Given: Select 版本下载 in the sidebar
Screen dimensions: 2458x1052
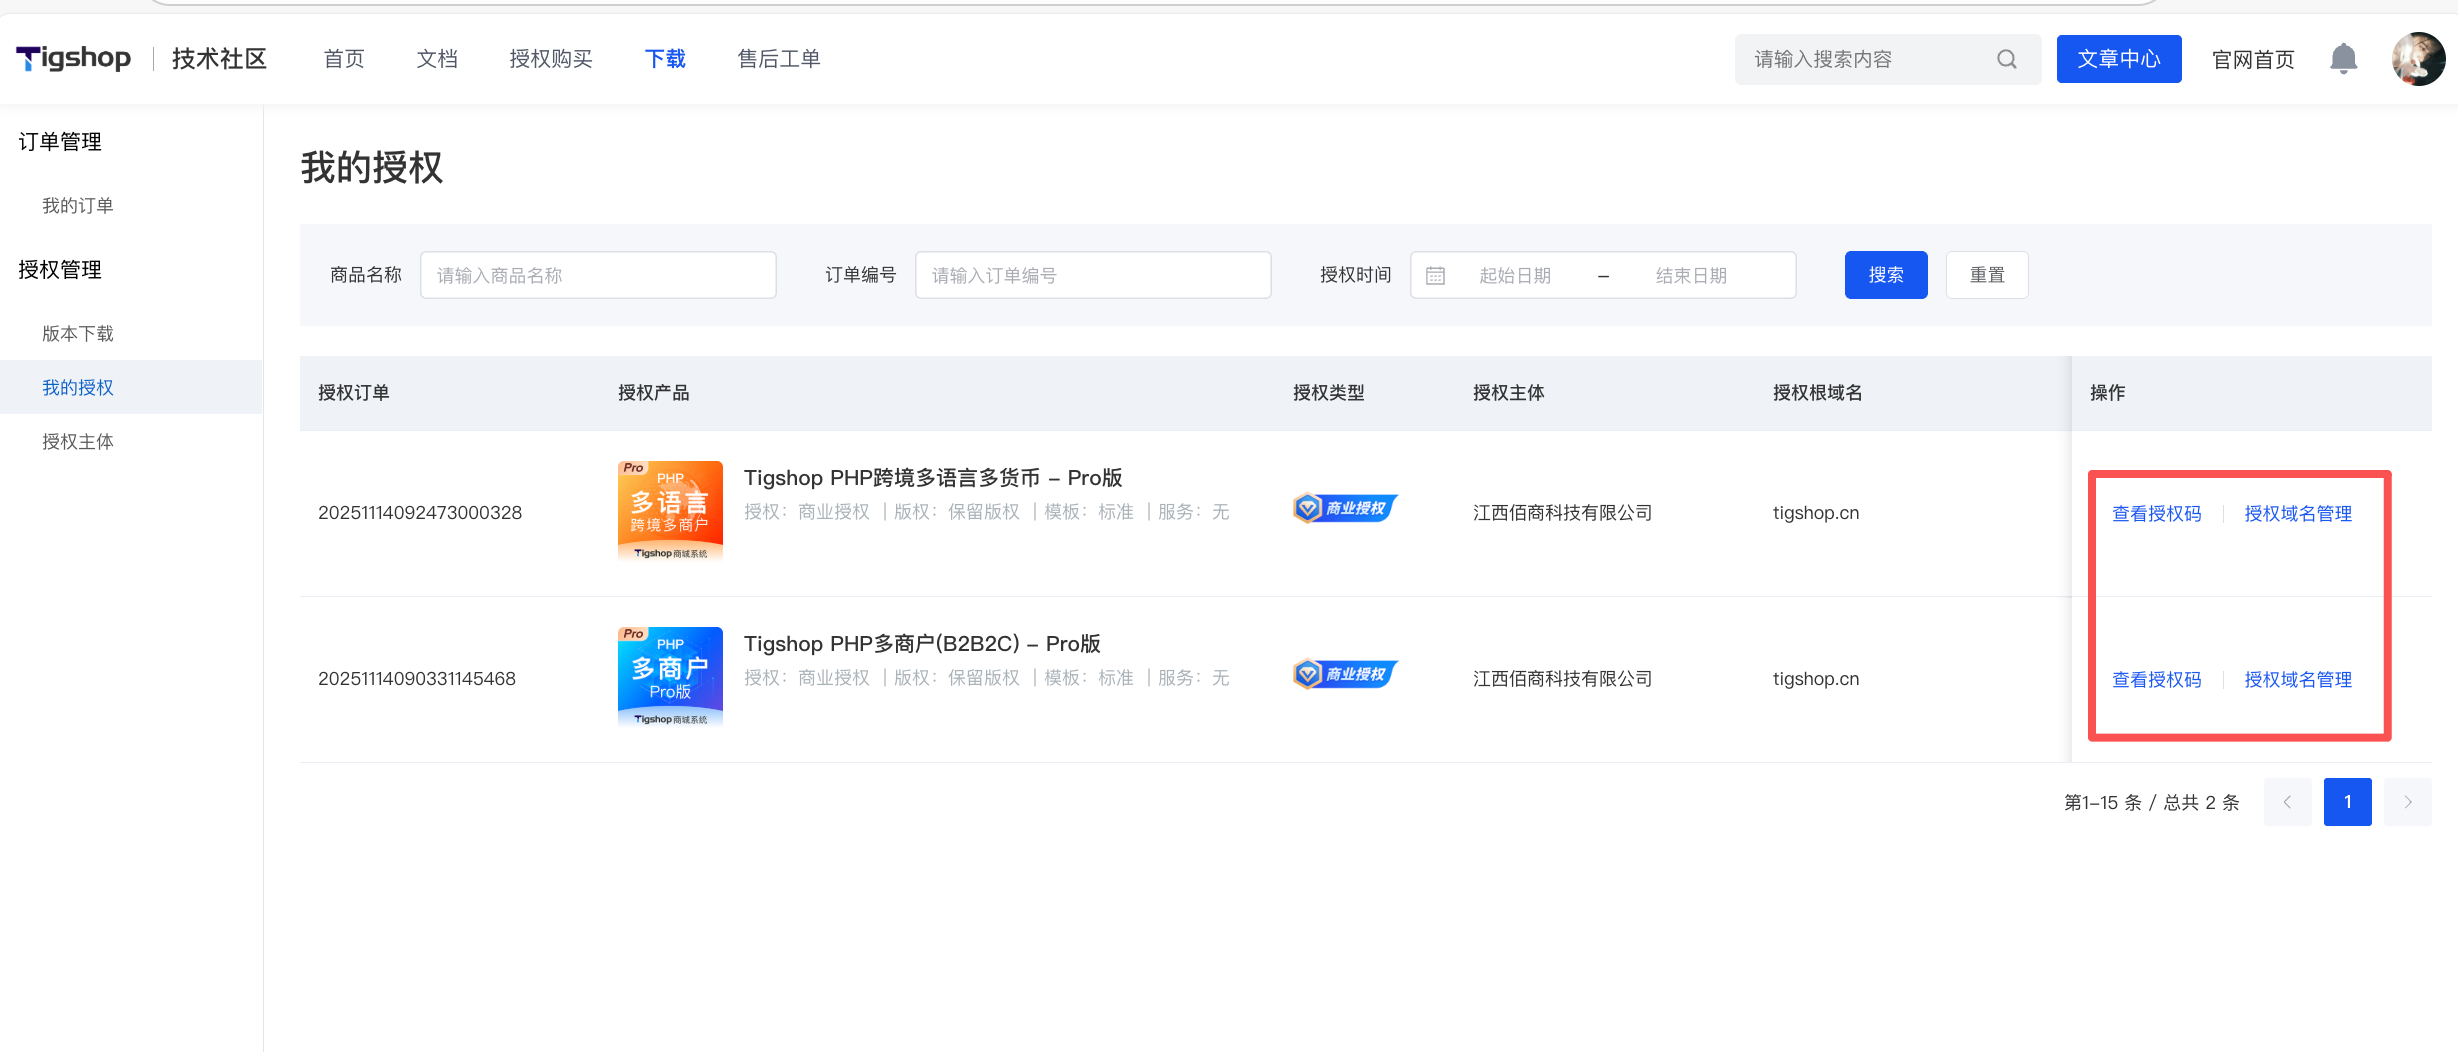Looking at the screenshot, I should coord(78,334).
